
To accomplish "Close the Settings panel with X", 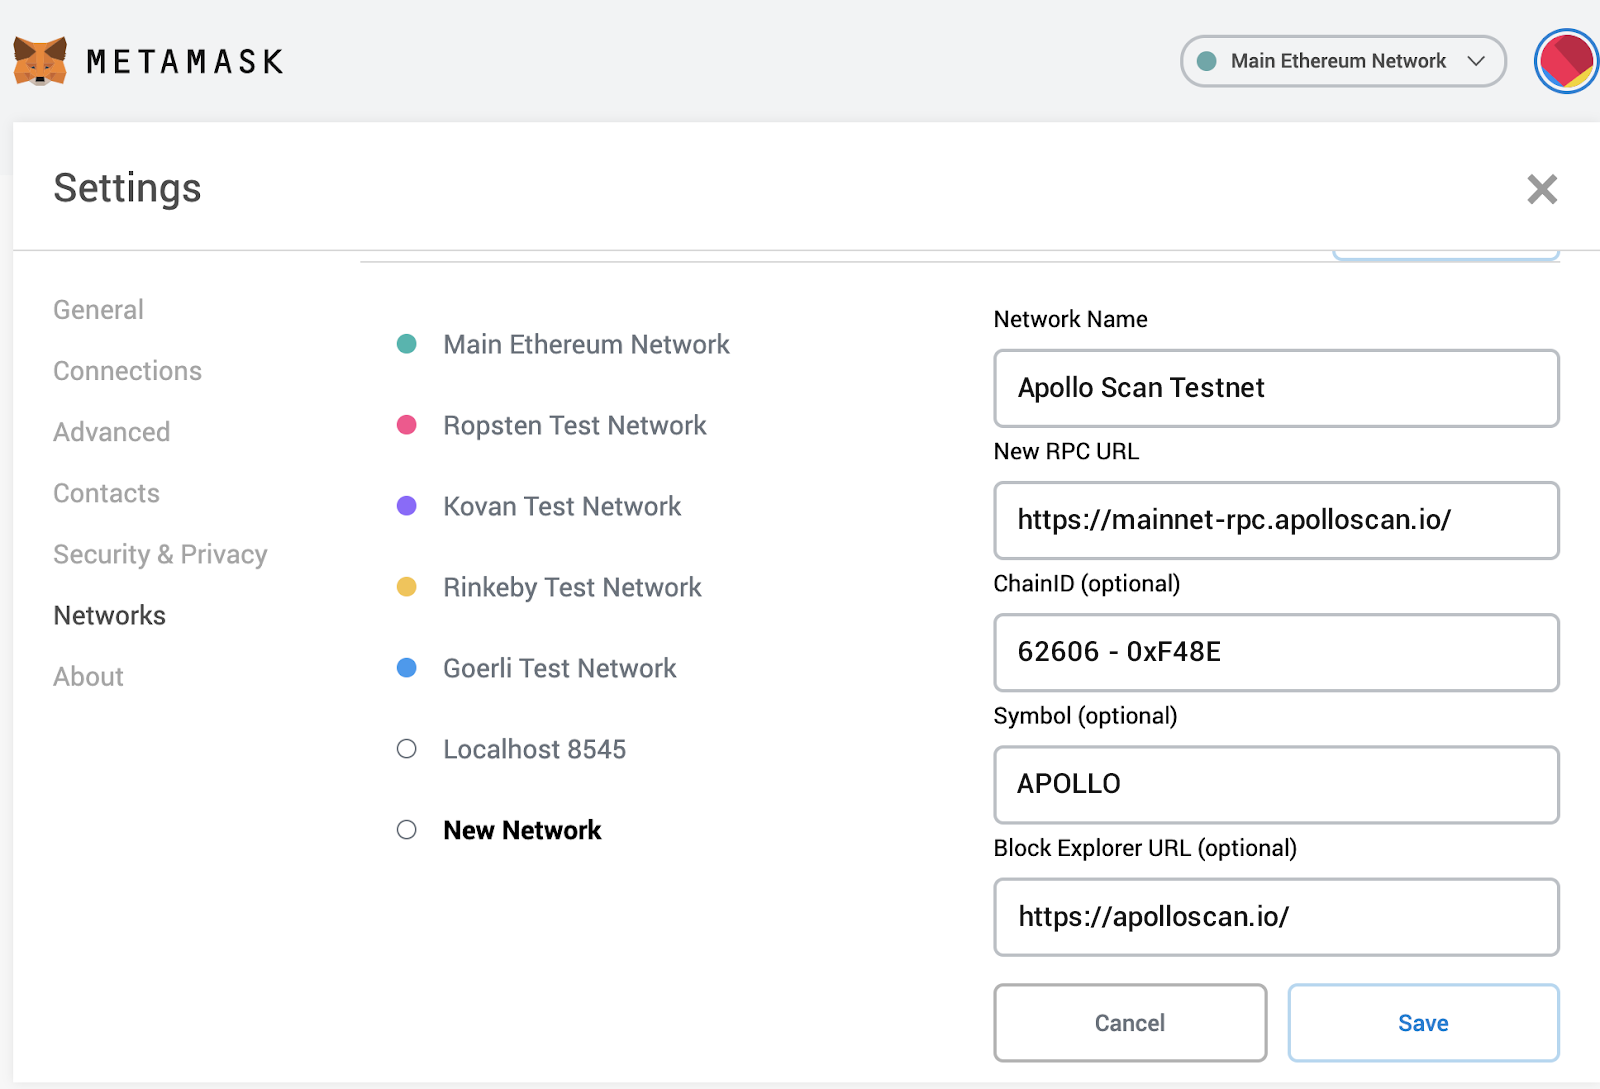I will (x=1541, y=189).
